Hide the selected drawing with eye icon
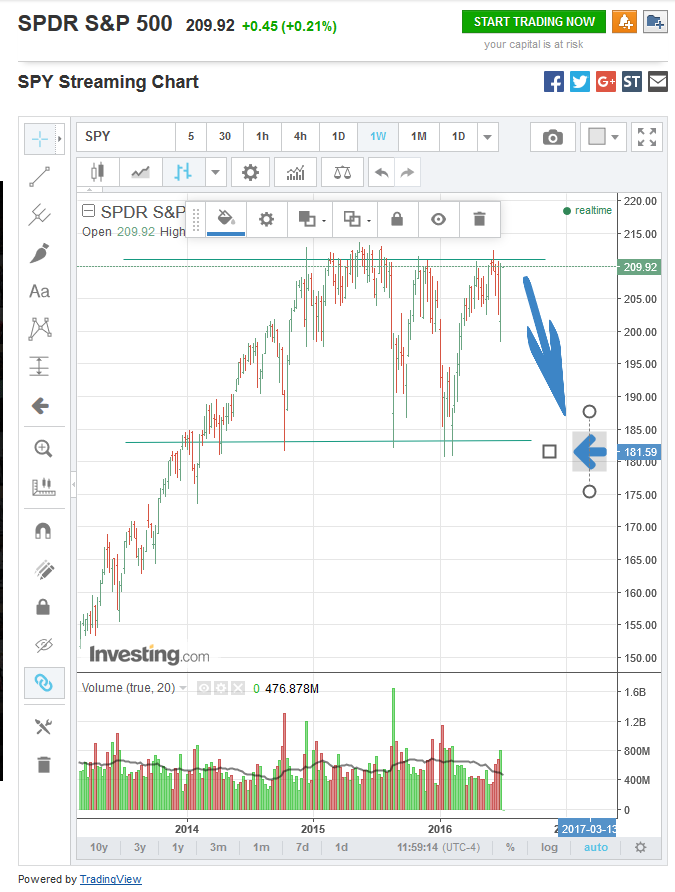 tap(438, 219)
